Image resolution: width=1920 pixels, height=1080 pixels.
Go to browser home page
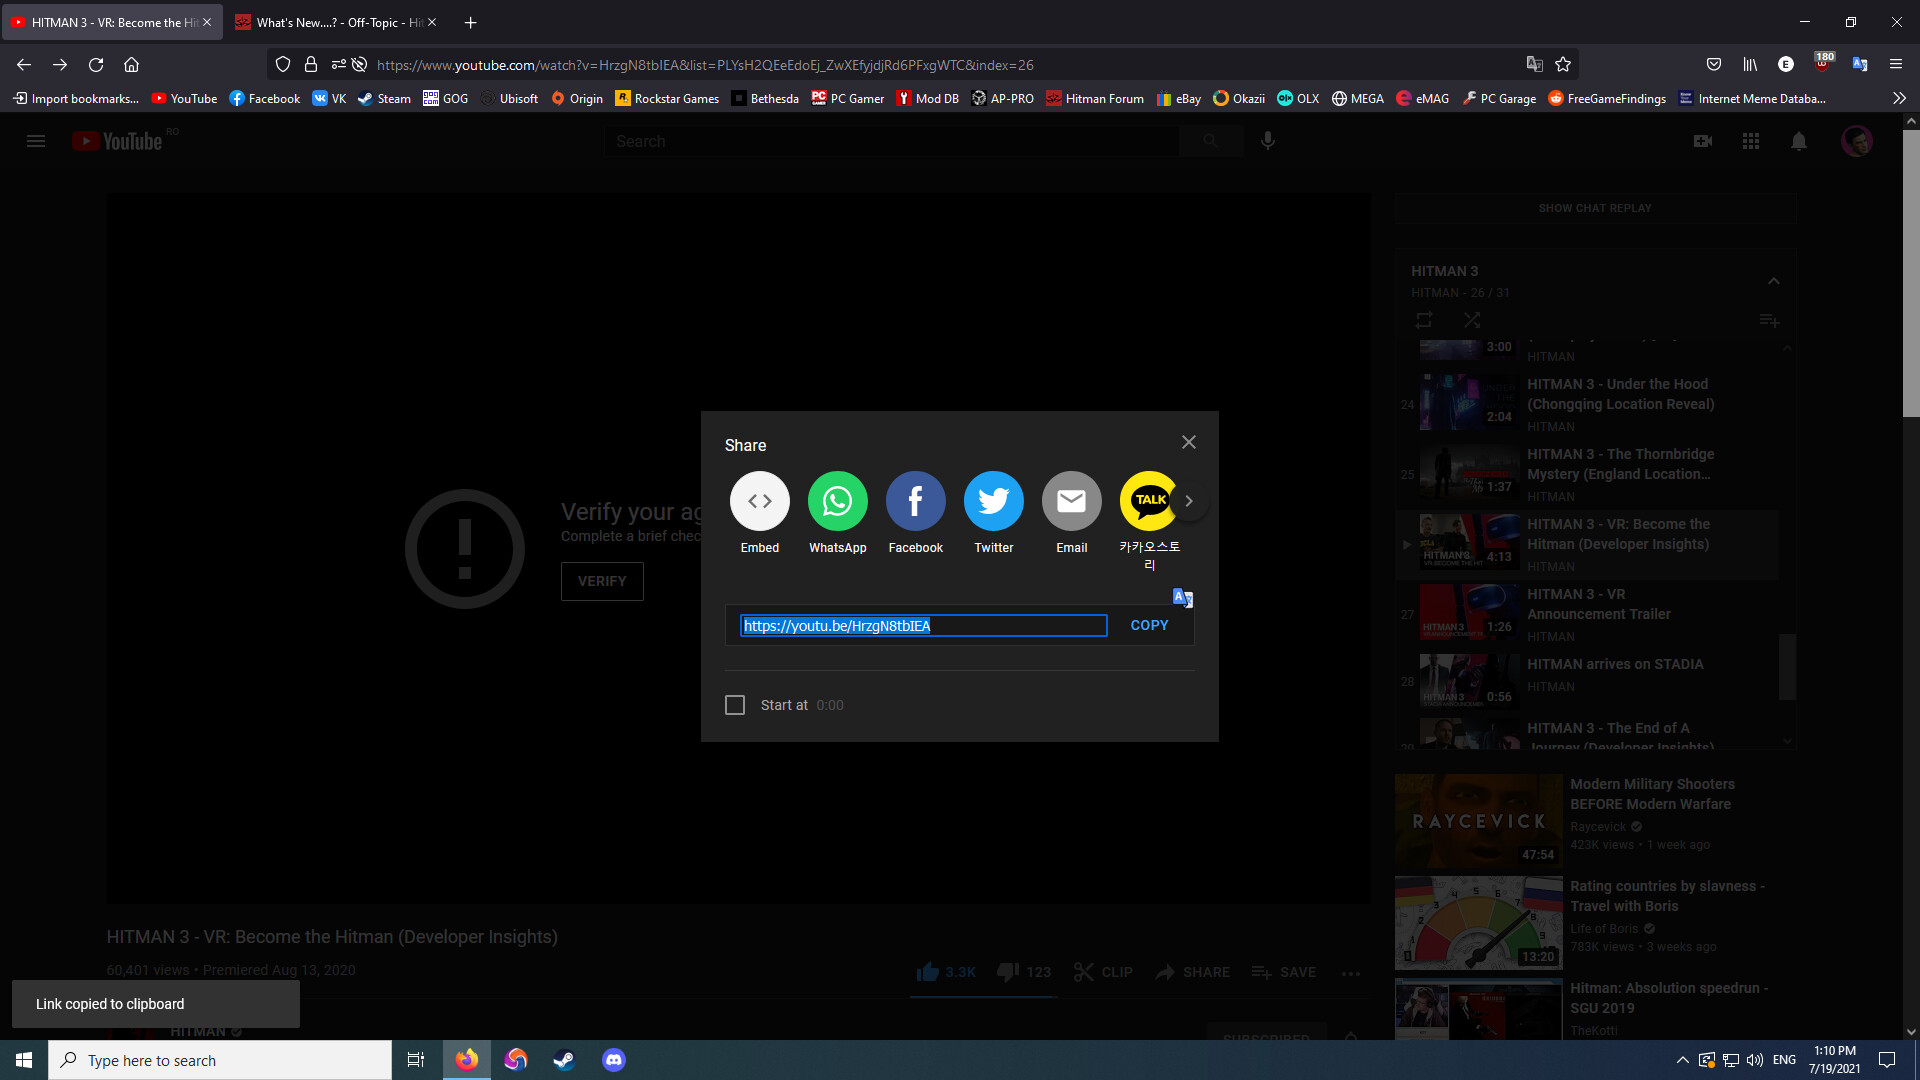click(x=131, y=65)
